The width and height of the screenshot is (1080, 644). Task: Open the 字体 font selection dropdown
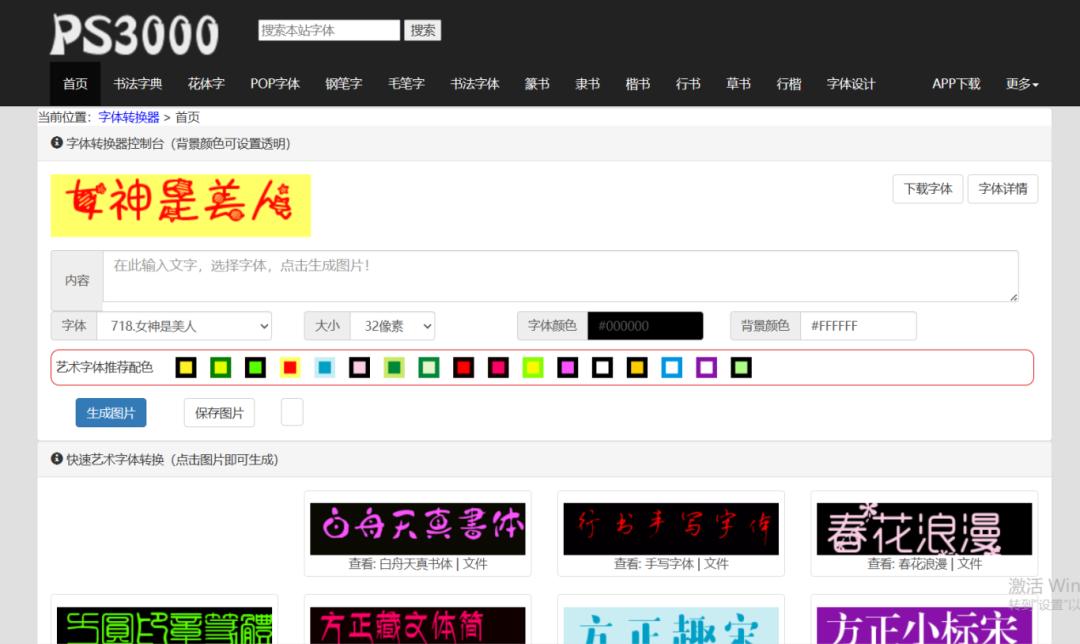coord(188,326)
